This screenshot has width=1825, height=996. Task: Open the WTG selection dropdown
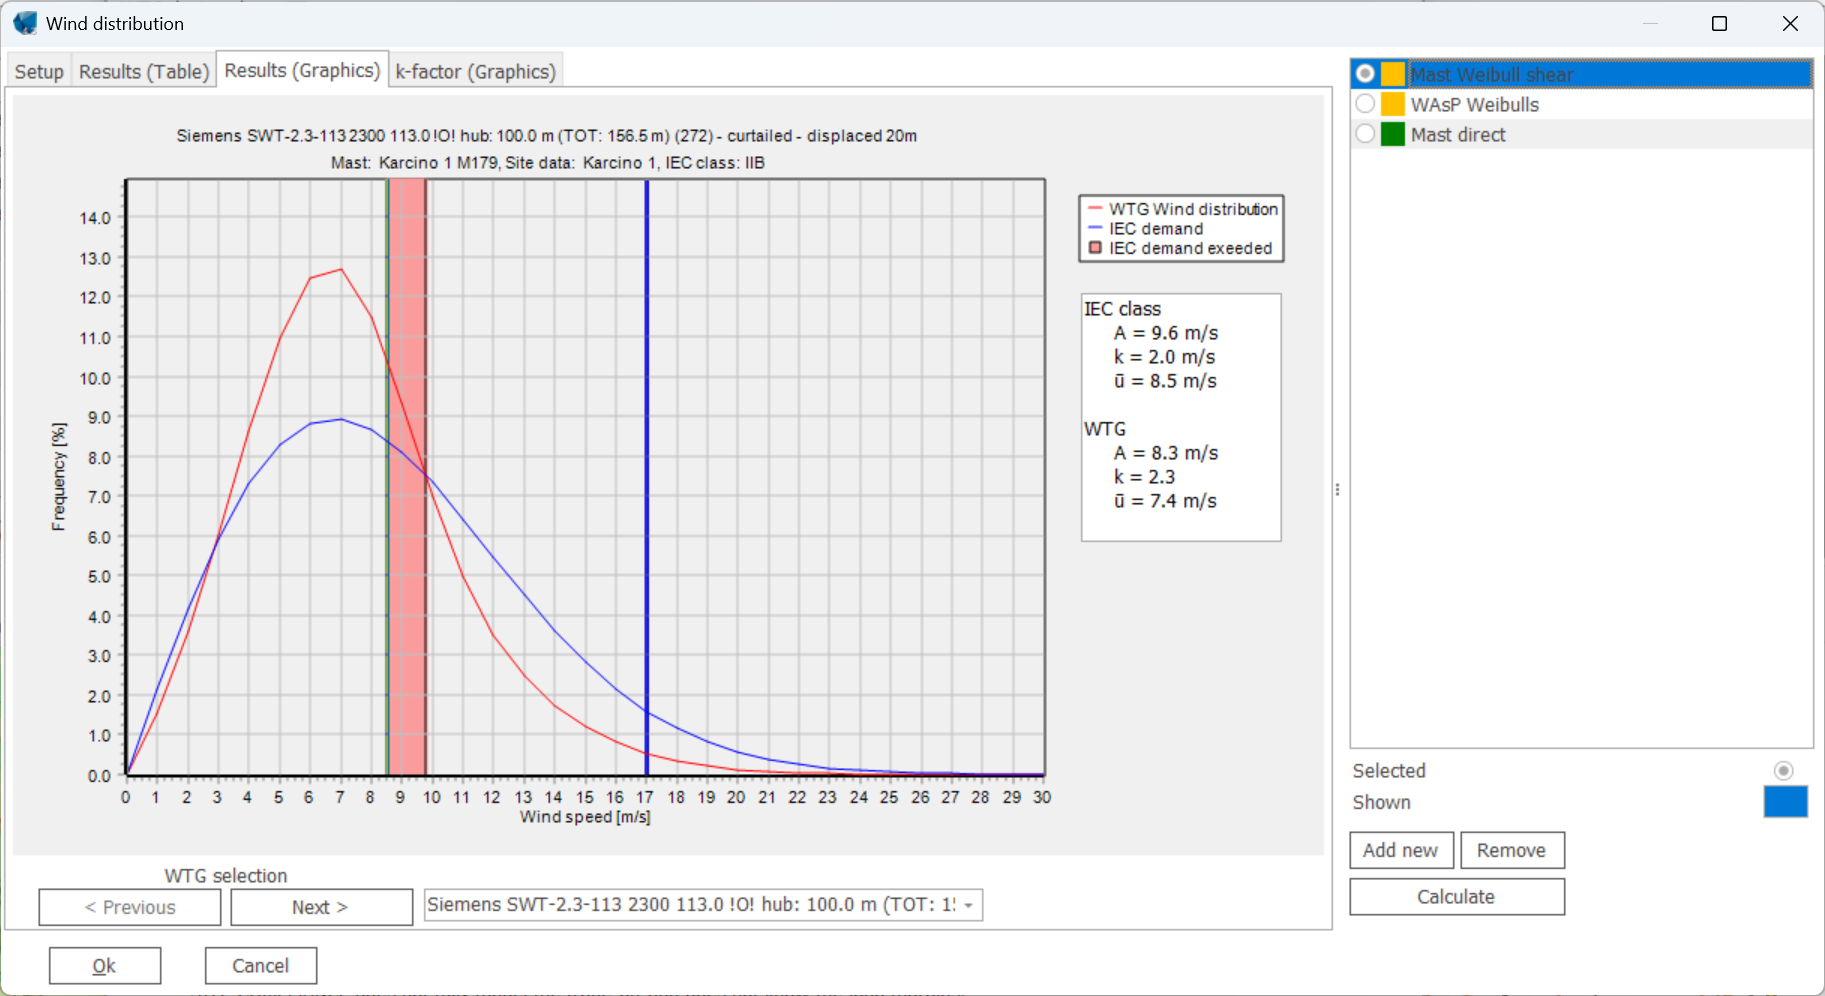coord(968,905)
